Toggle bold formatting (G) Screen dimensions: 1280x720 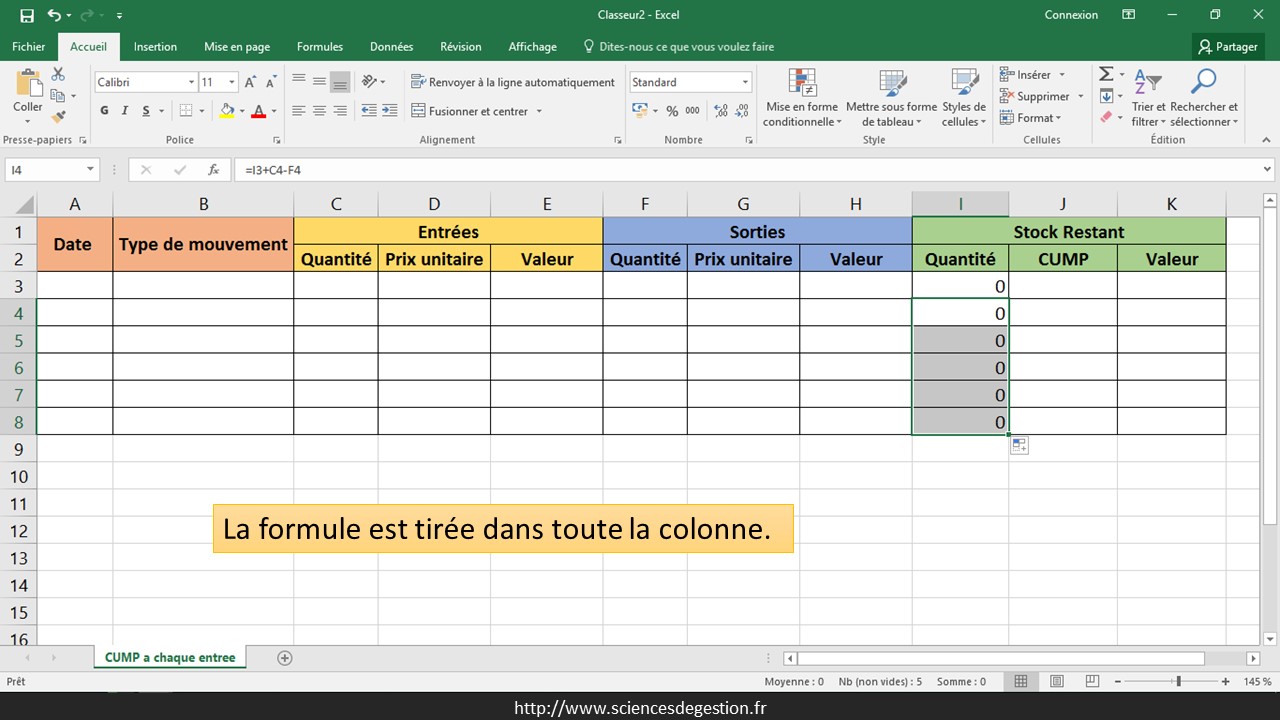click(104, 111)
